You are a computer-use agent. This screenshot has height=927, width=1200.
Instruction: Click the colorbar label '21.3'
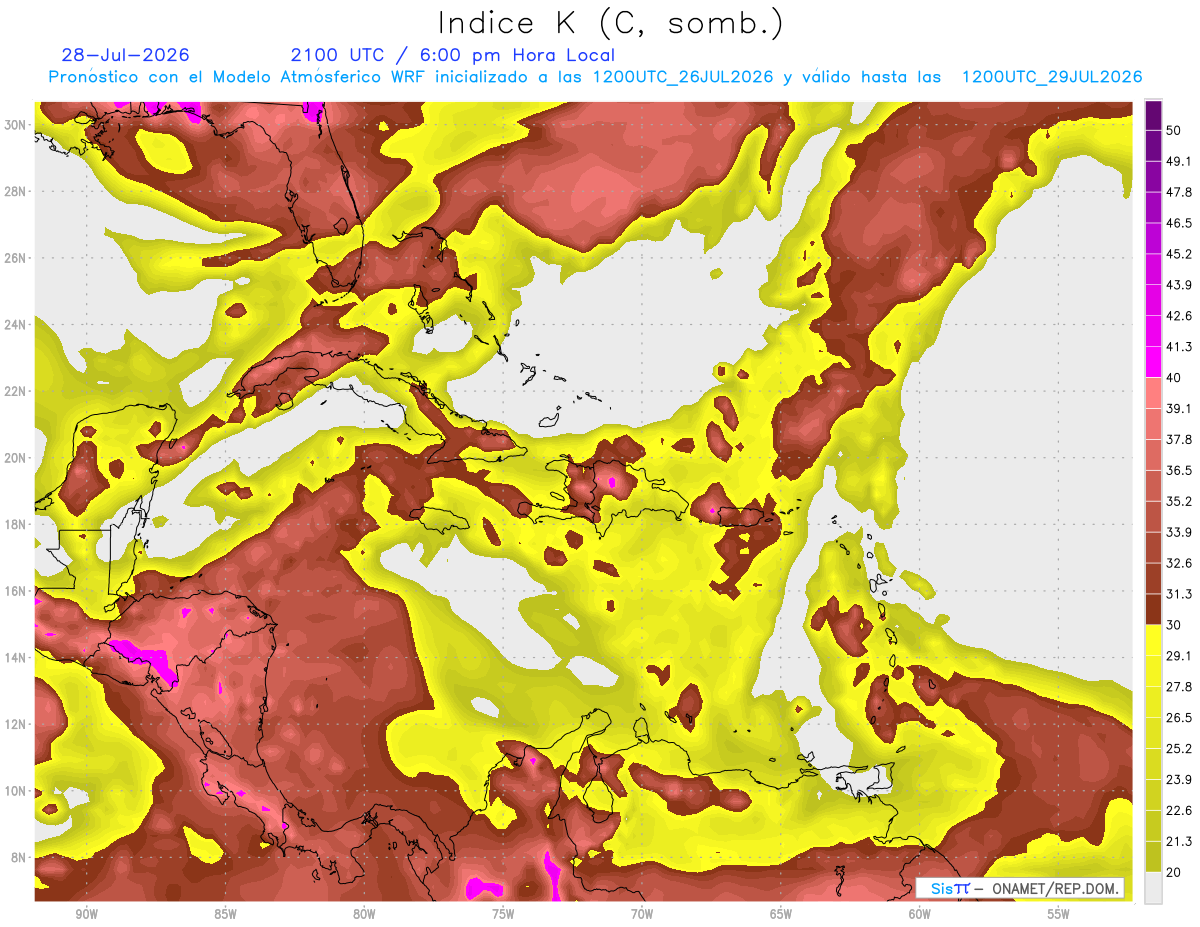(x=1179, y=841)
